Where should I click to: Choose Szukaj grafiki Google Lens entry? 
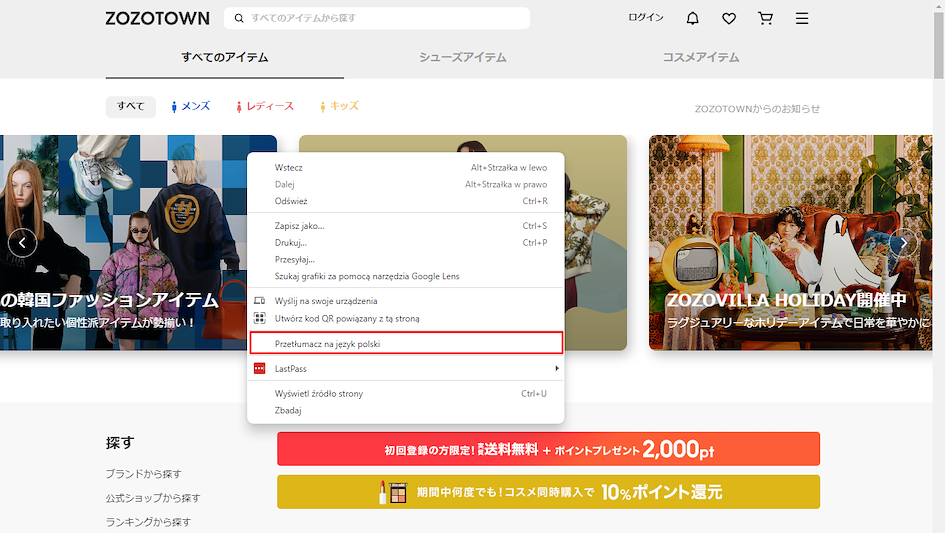coord(406,277)
